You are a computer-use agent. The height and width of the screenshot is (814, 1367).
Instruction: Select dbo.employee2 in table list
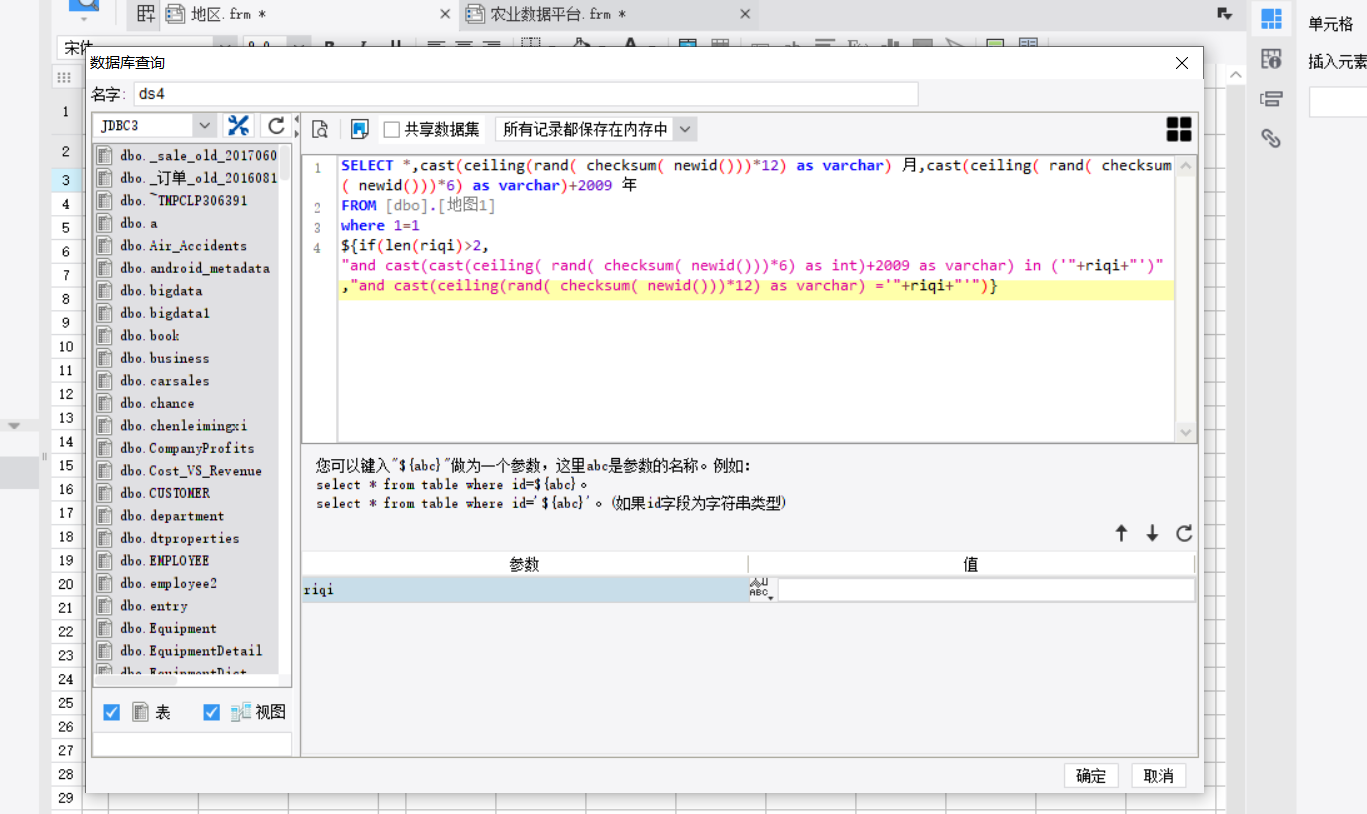(168, 583)
